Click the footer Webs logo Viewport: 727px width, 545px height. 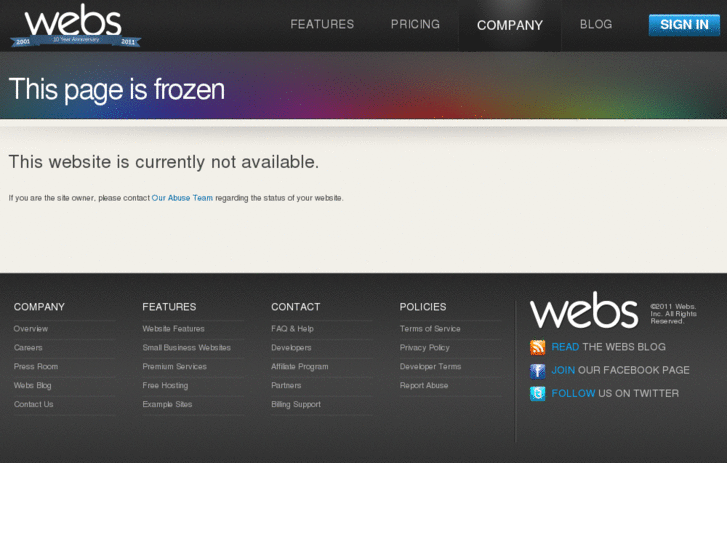click(584, 310)
